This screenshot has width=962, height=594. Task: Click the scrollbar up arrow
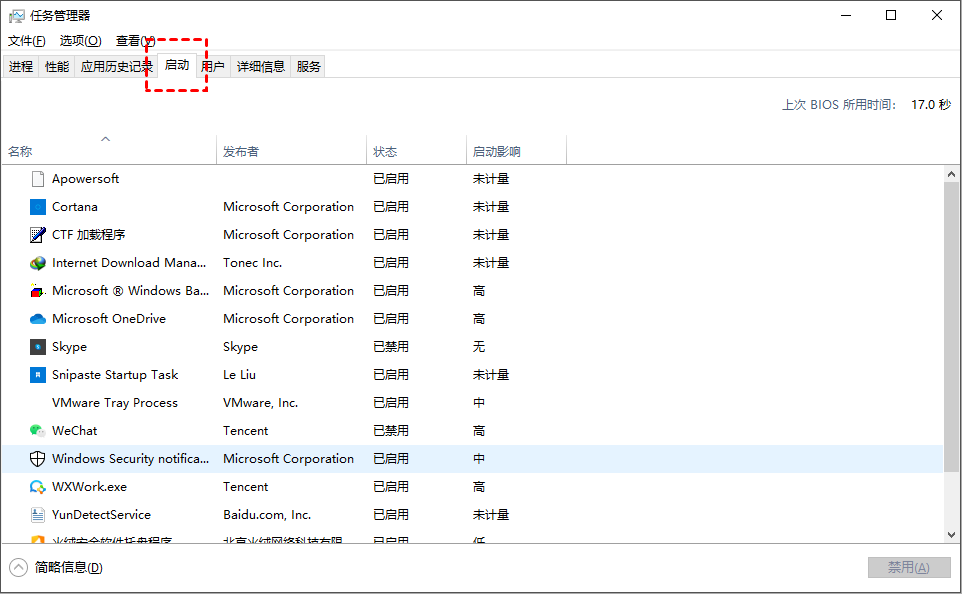coord(952,174)
